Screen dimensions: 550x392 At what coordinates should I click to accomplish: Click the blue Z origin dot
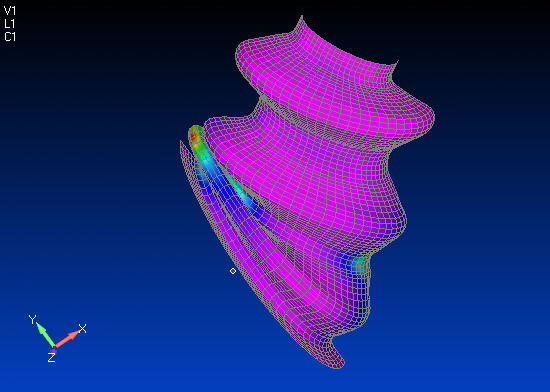tap(53, 349)
